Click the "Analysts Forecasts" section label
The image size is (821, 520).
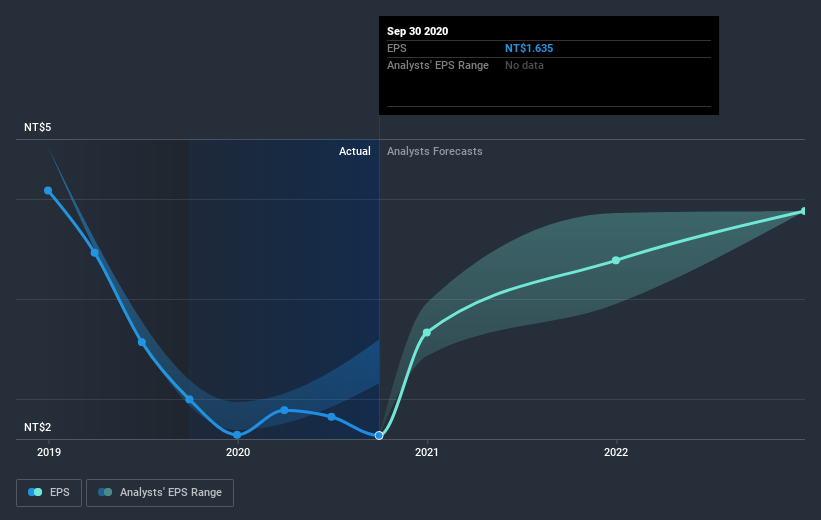click(435, 151)
